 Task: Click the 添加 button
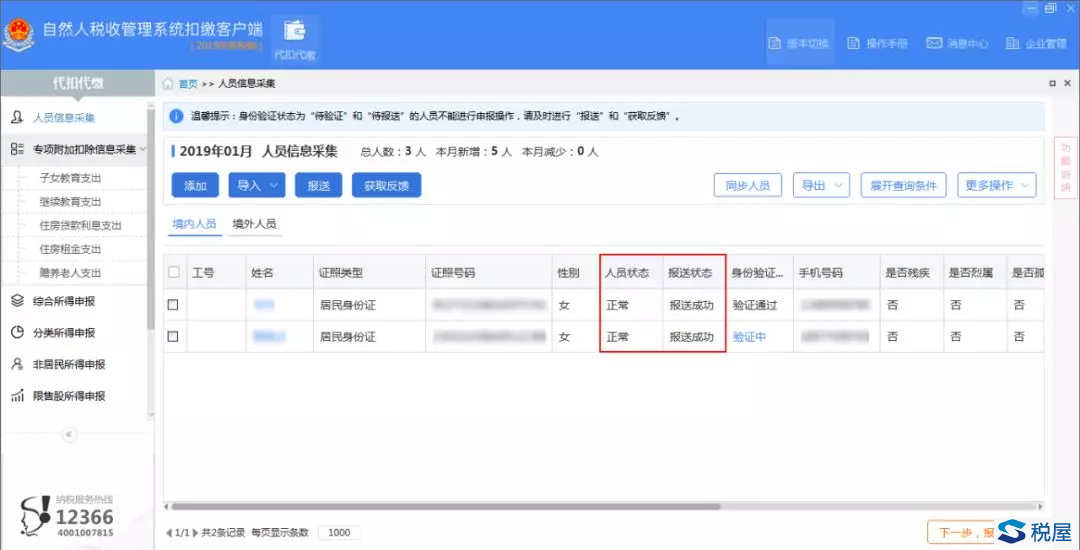(195, 185)
